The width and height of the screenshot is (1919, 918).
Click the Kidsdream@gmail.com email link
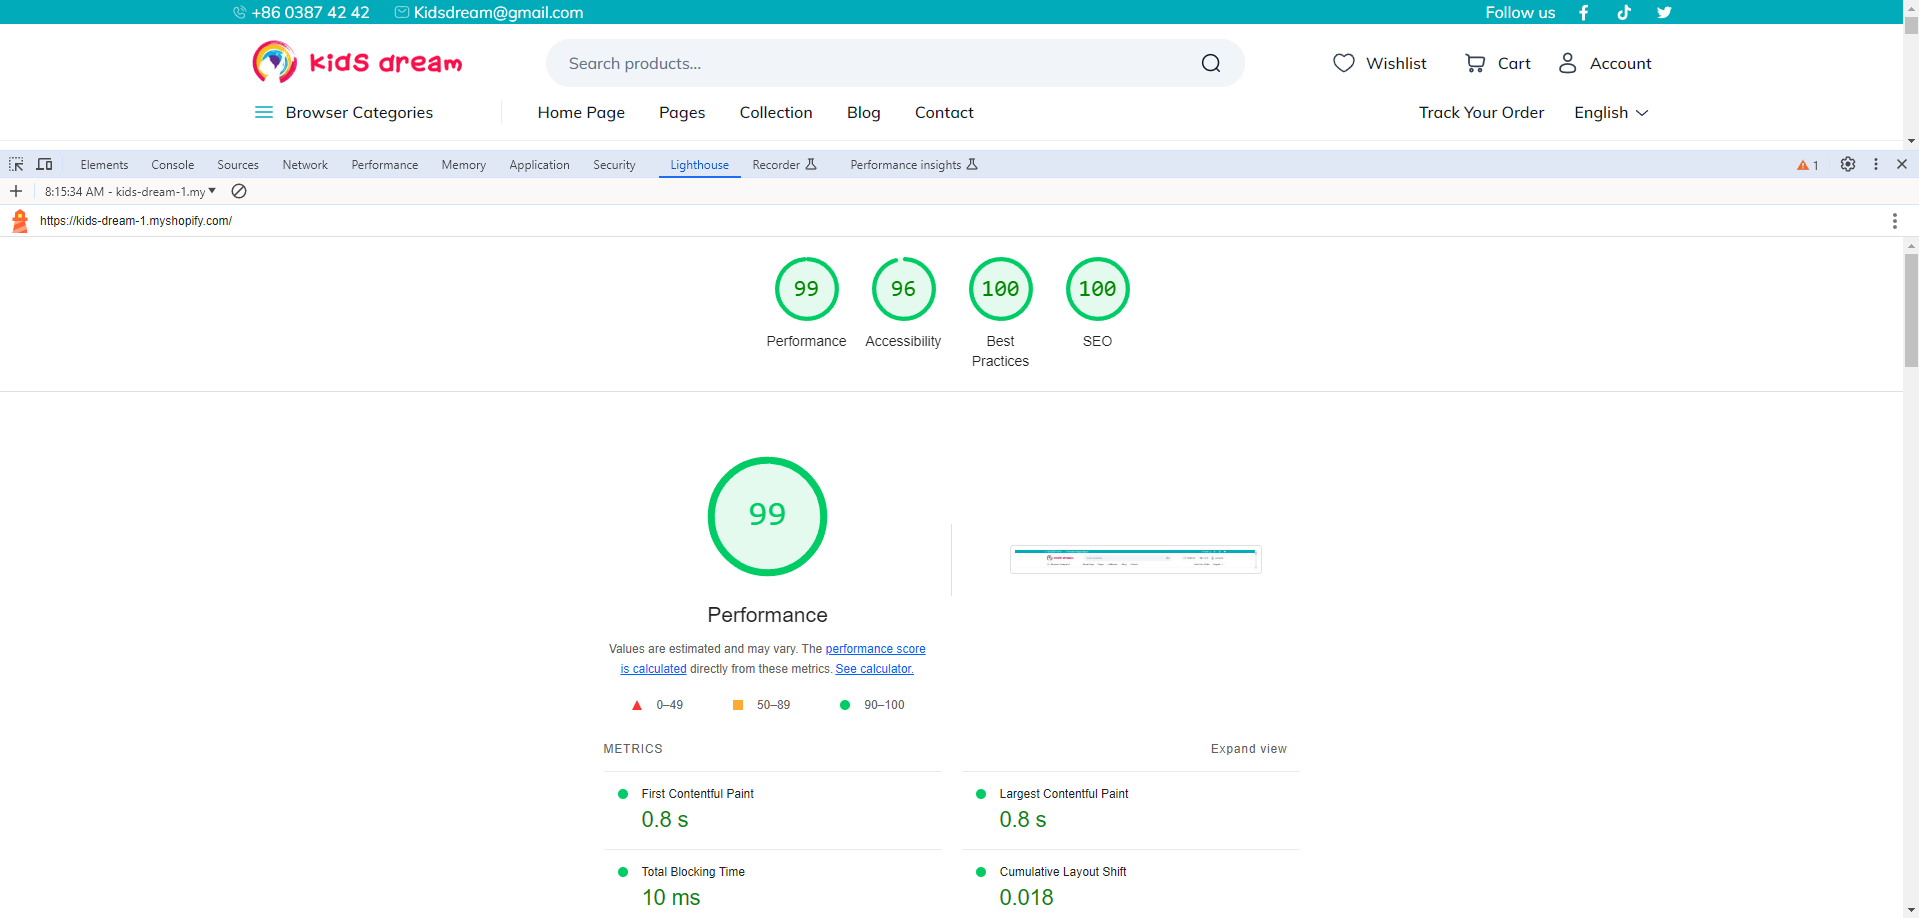(x=498, y=12)
